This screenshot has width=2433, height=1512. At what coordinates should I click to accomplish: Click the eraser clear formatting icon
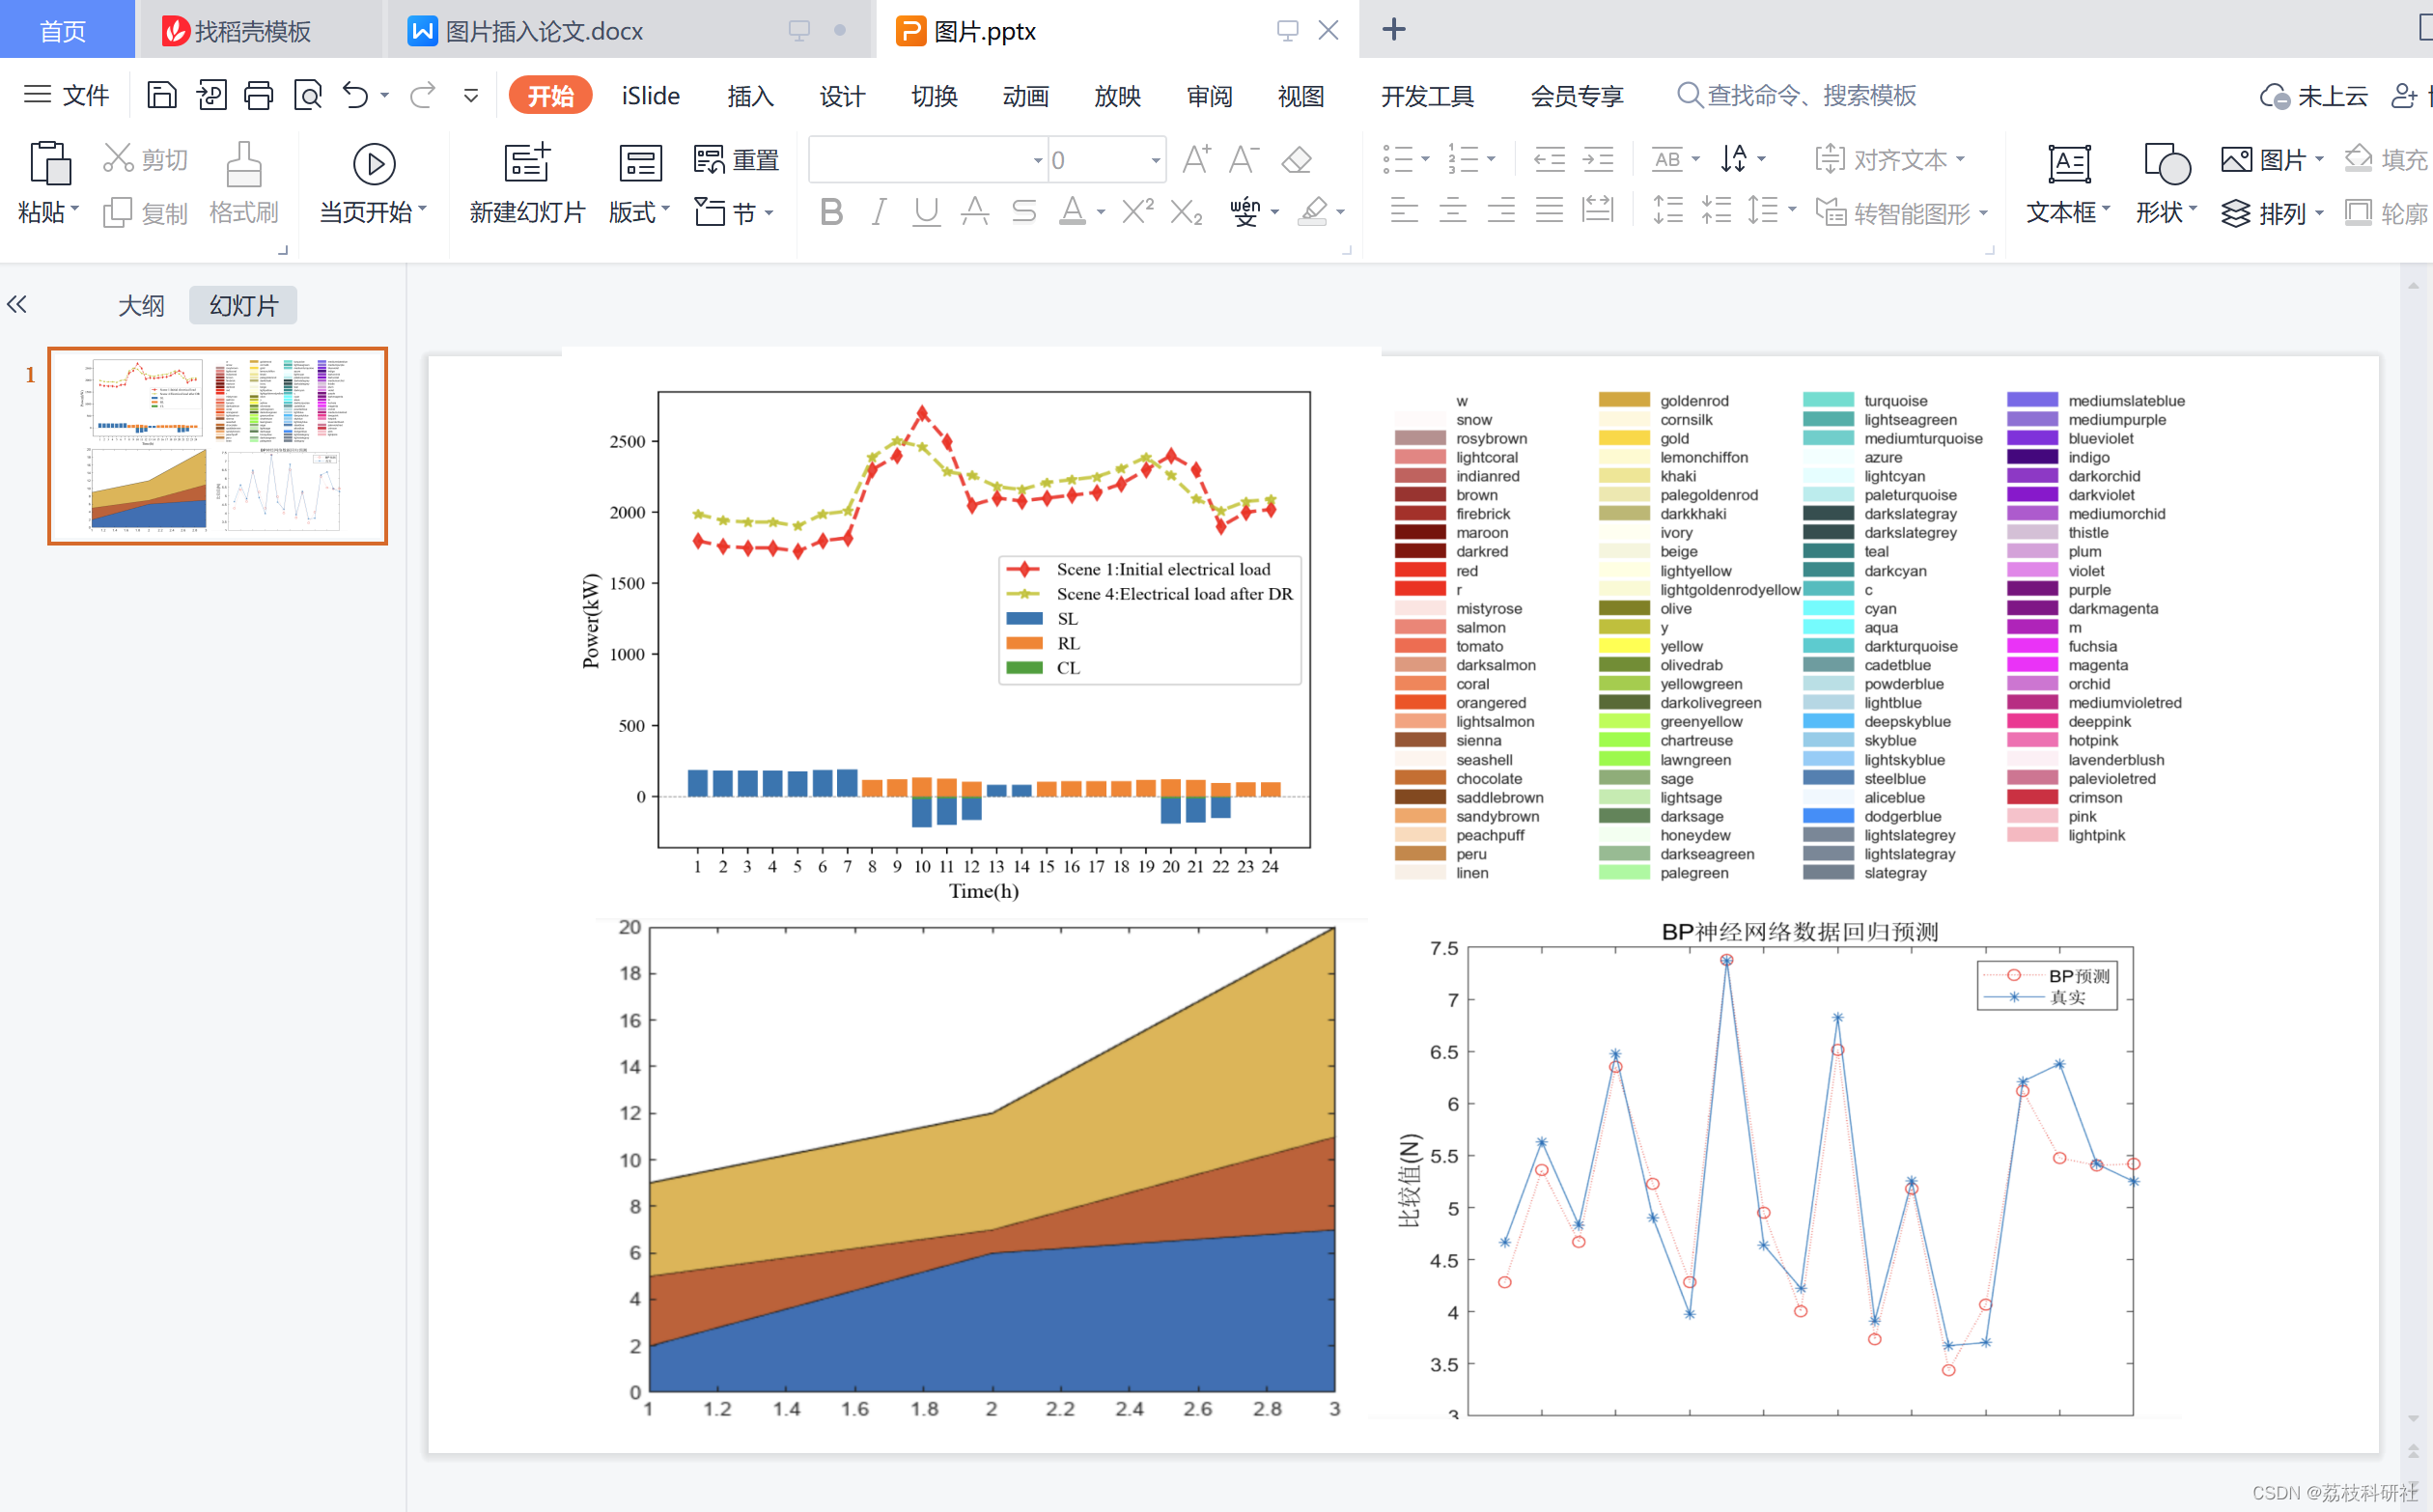[x=1297, y=159]
